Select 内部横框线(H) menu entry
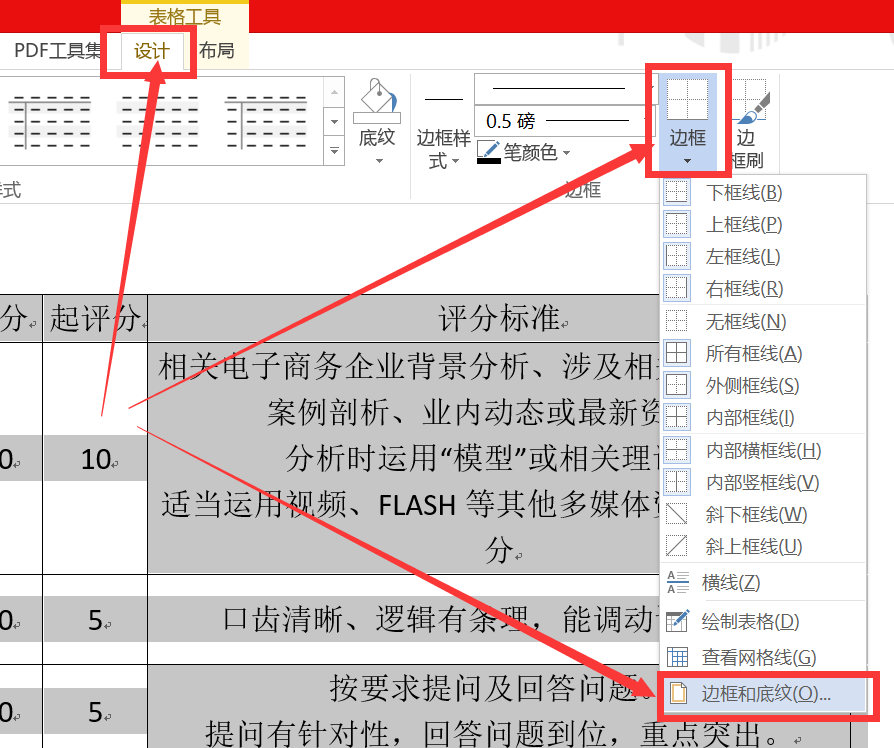 (763, 450)
